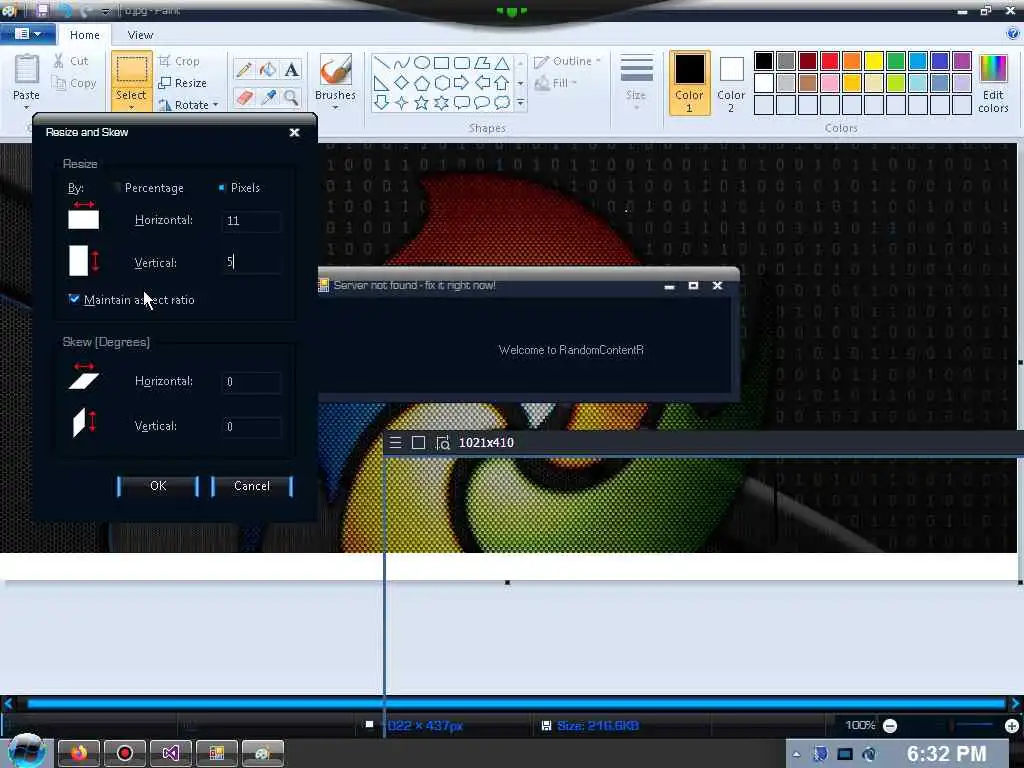Close the Resize and Skew dialog
The height and width of the screenshot is (768, 1024).
click(x=295, y=133)
